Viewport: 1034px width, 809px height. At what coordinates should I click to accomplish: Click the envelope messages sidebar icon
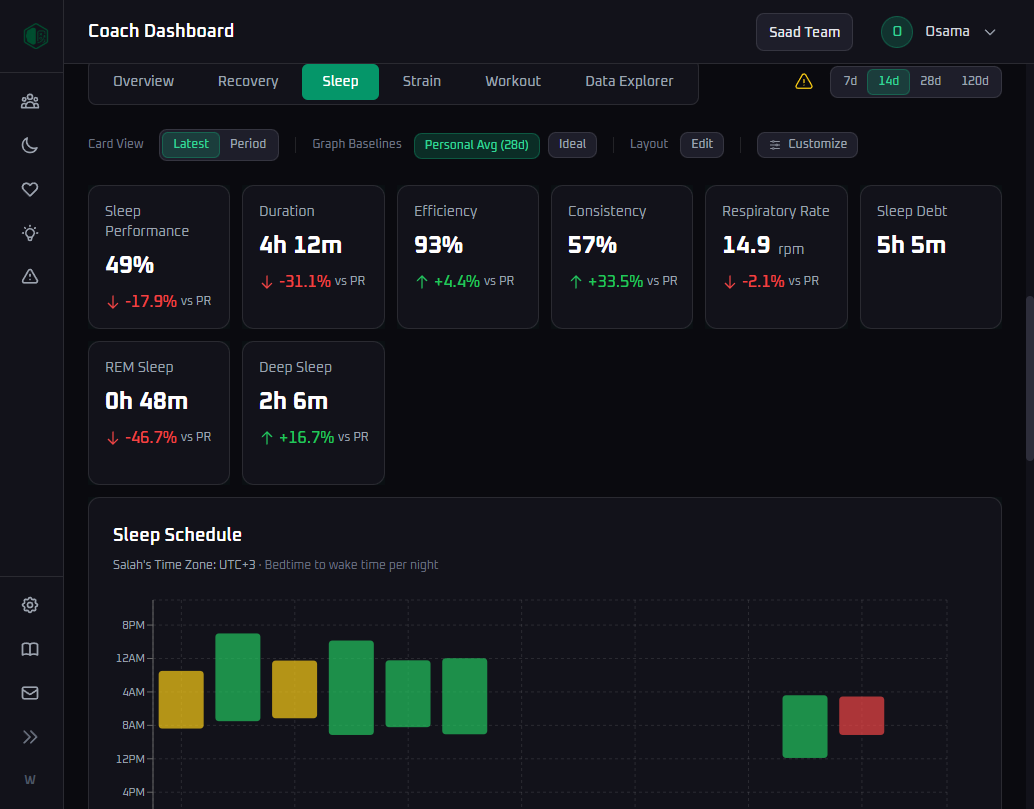(x=30, y=693)
